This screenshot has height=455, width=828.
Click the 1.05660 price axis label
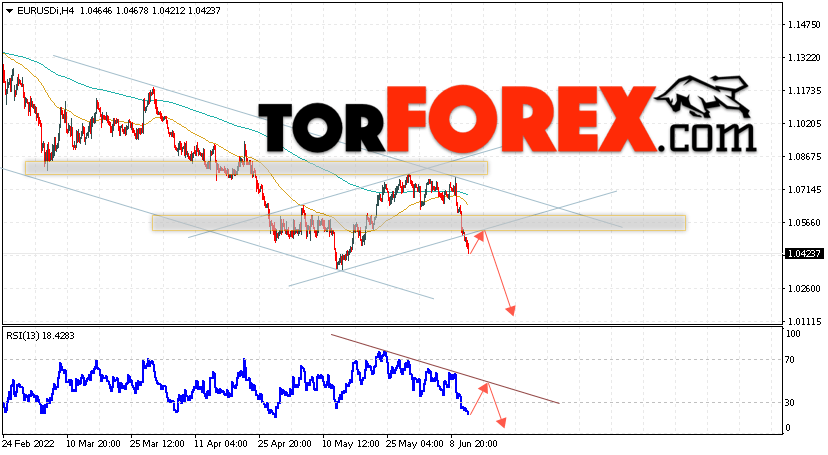coord(804,223)
